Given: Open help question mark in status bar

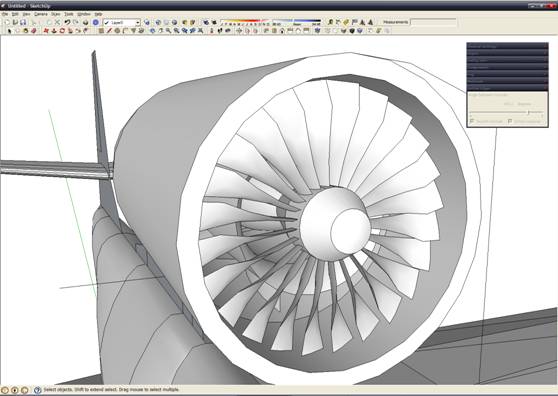Looking at the screenshot, I should click(38, 390).
